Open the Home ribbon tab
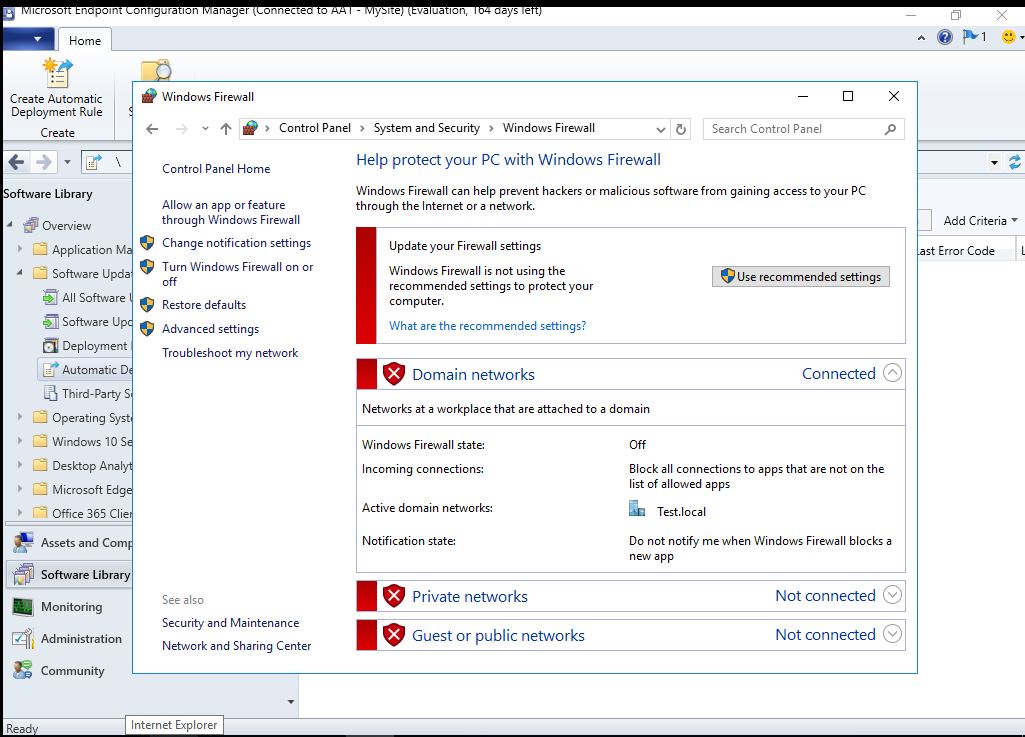 click(x=85, y=41)
